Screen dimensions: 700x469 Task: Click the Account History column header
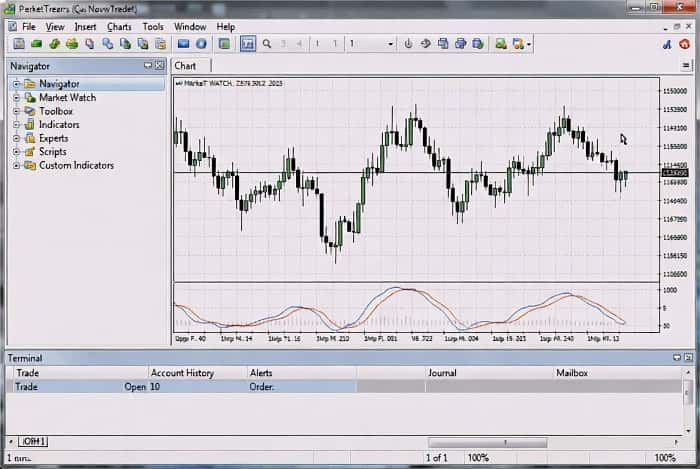182,373
